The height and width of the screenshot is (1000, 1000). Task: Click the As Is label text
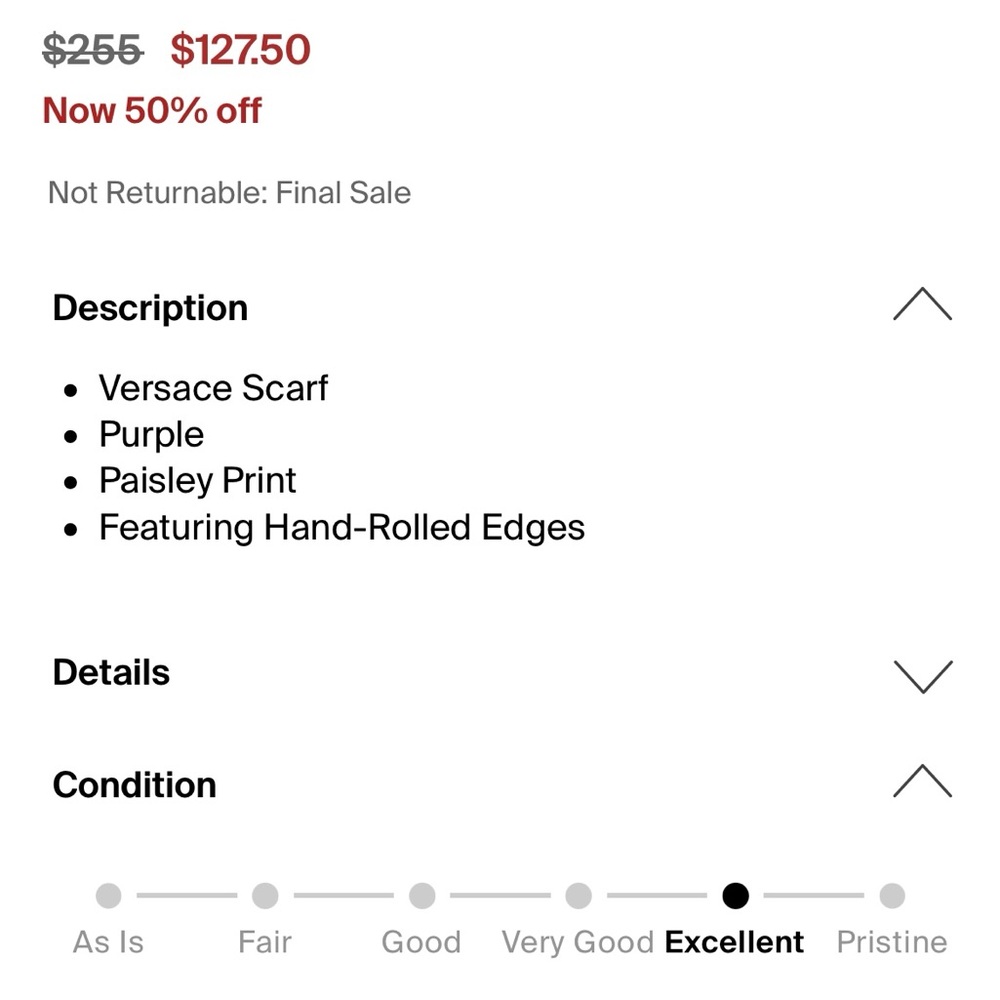[108, 942]
